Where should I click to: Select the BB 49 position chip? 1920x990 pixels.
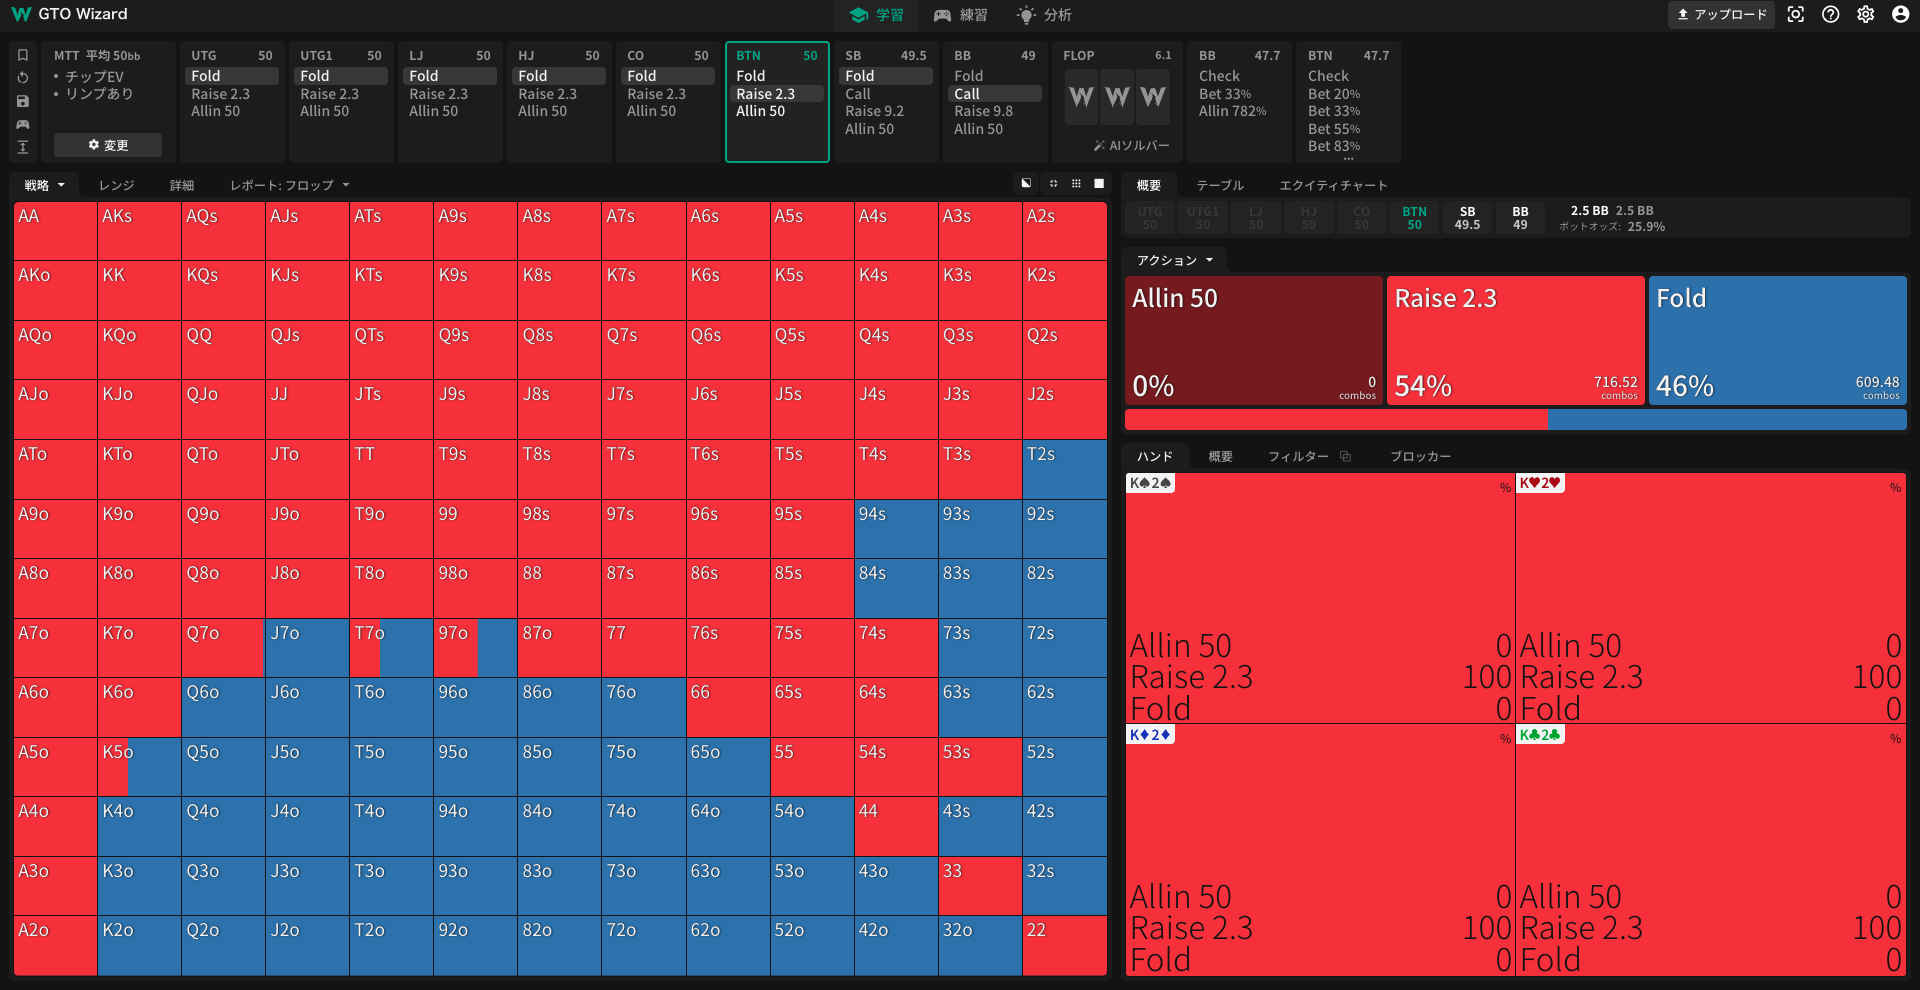(x=1520, y=218)
